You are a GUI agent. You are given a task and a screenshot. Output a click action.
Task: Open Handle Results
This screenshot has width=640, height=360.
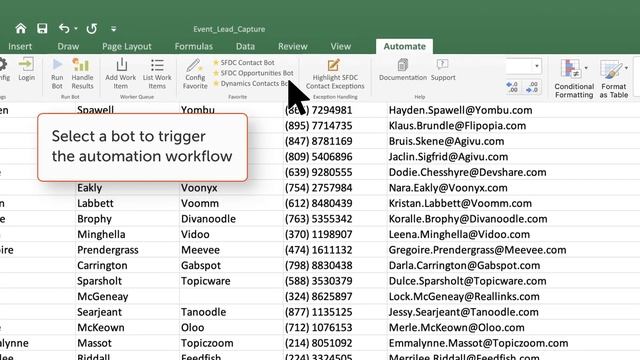82,74
